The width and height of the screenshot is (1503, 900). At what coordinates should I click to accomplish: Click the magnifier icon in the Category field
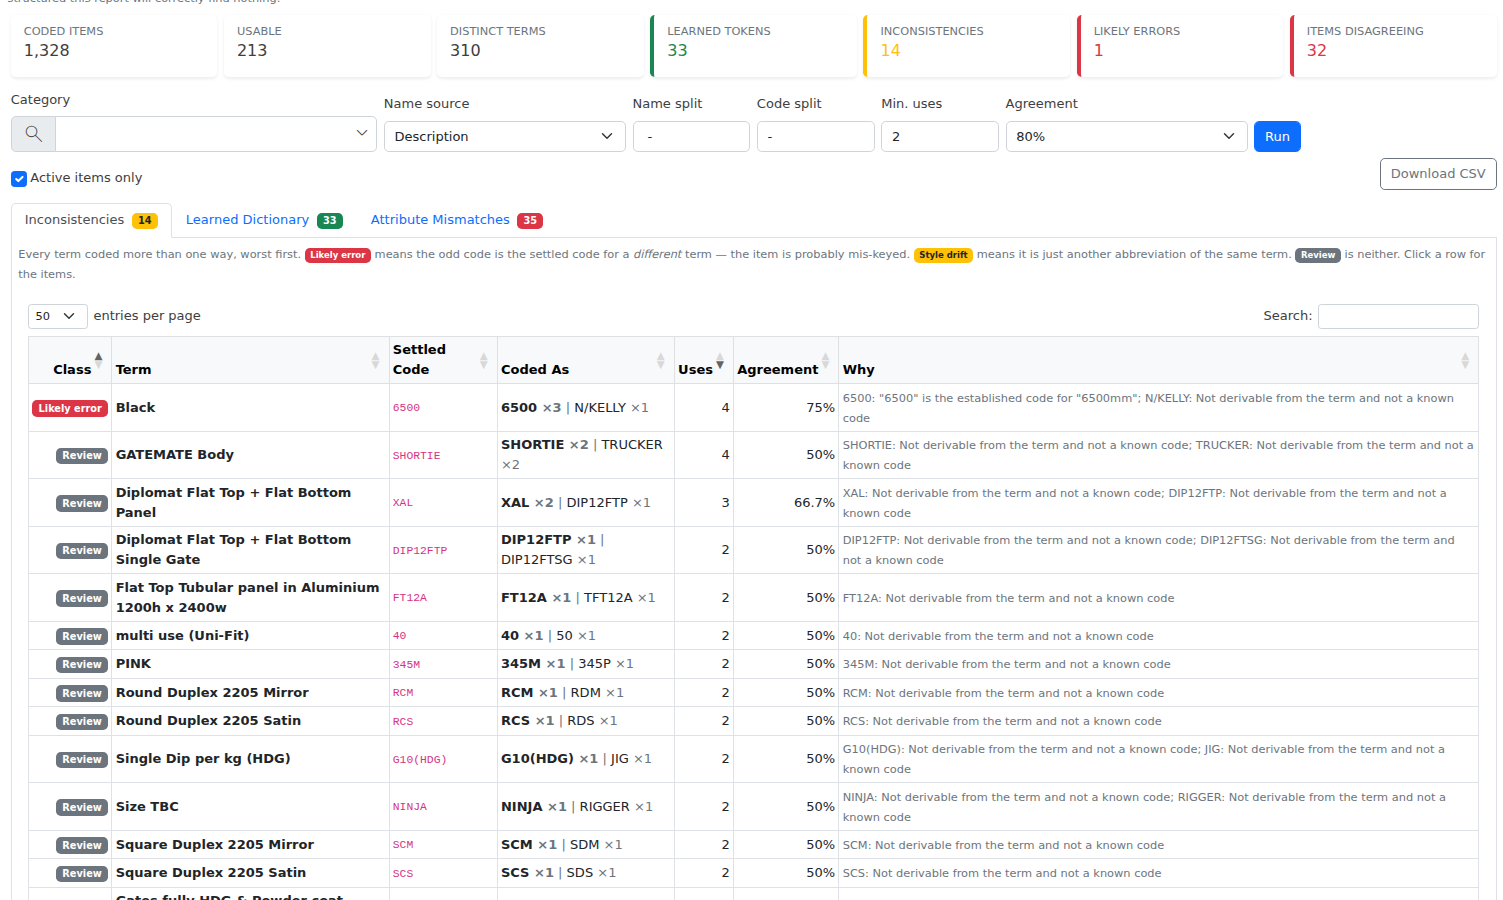coord(33,134)
